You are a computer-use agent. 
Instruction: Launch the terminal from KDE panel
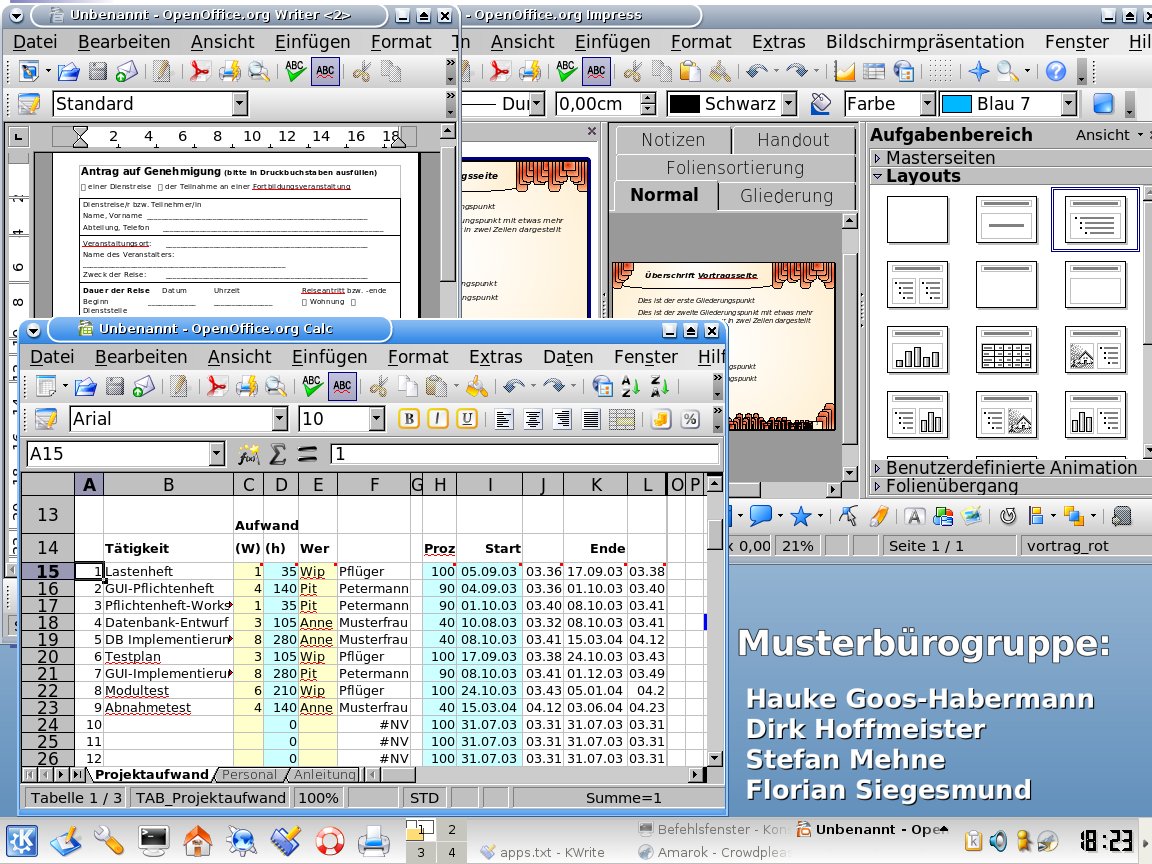(x=154, y=840)
